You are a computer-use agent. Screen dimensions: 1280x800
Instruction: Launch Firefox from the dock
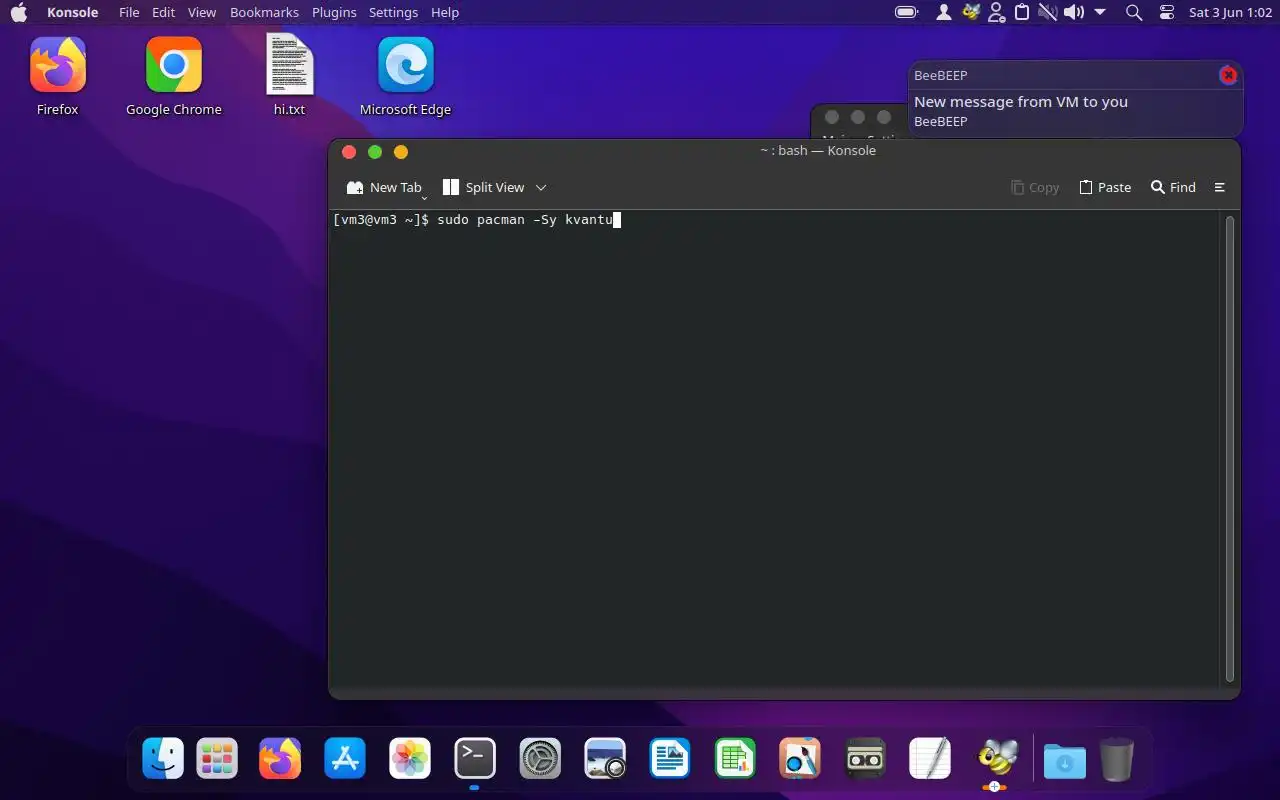(x=280, y=759)
